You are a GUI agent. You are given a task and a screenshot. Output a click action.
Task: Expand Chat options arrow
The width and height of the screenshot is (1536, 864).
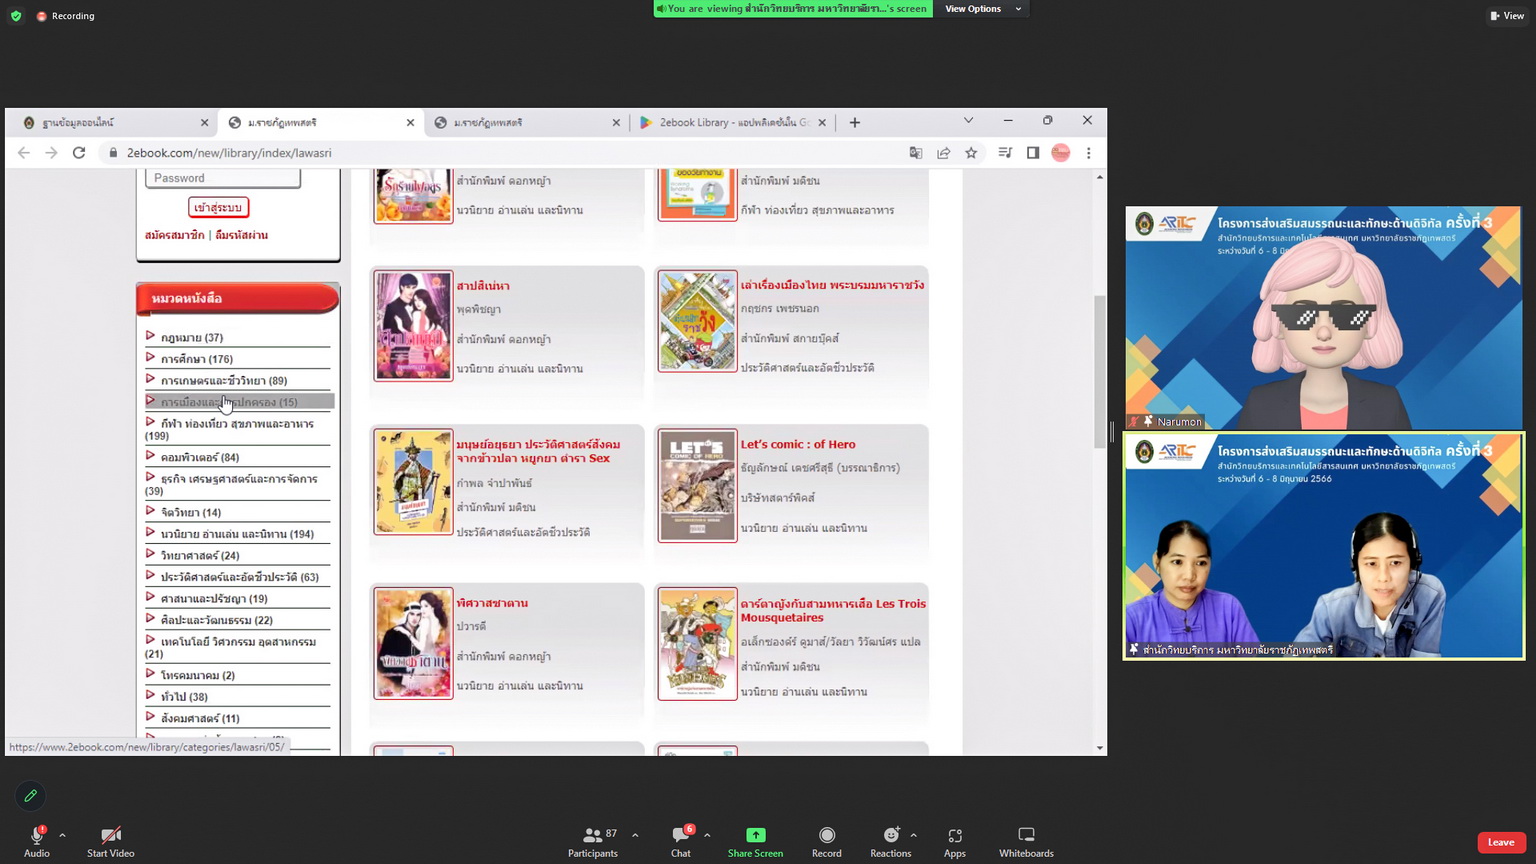707,835
